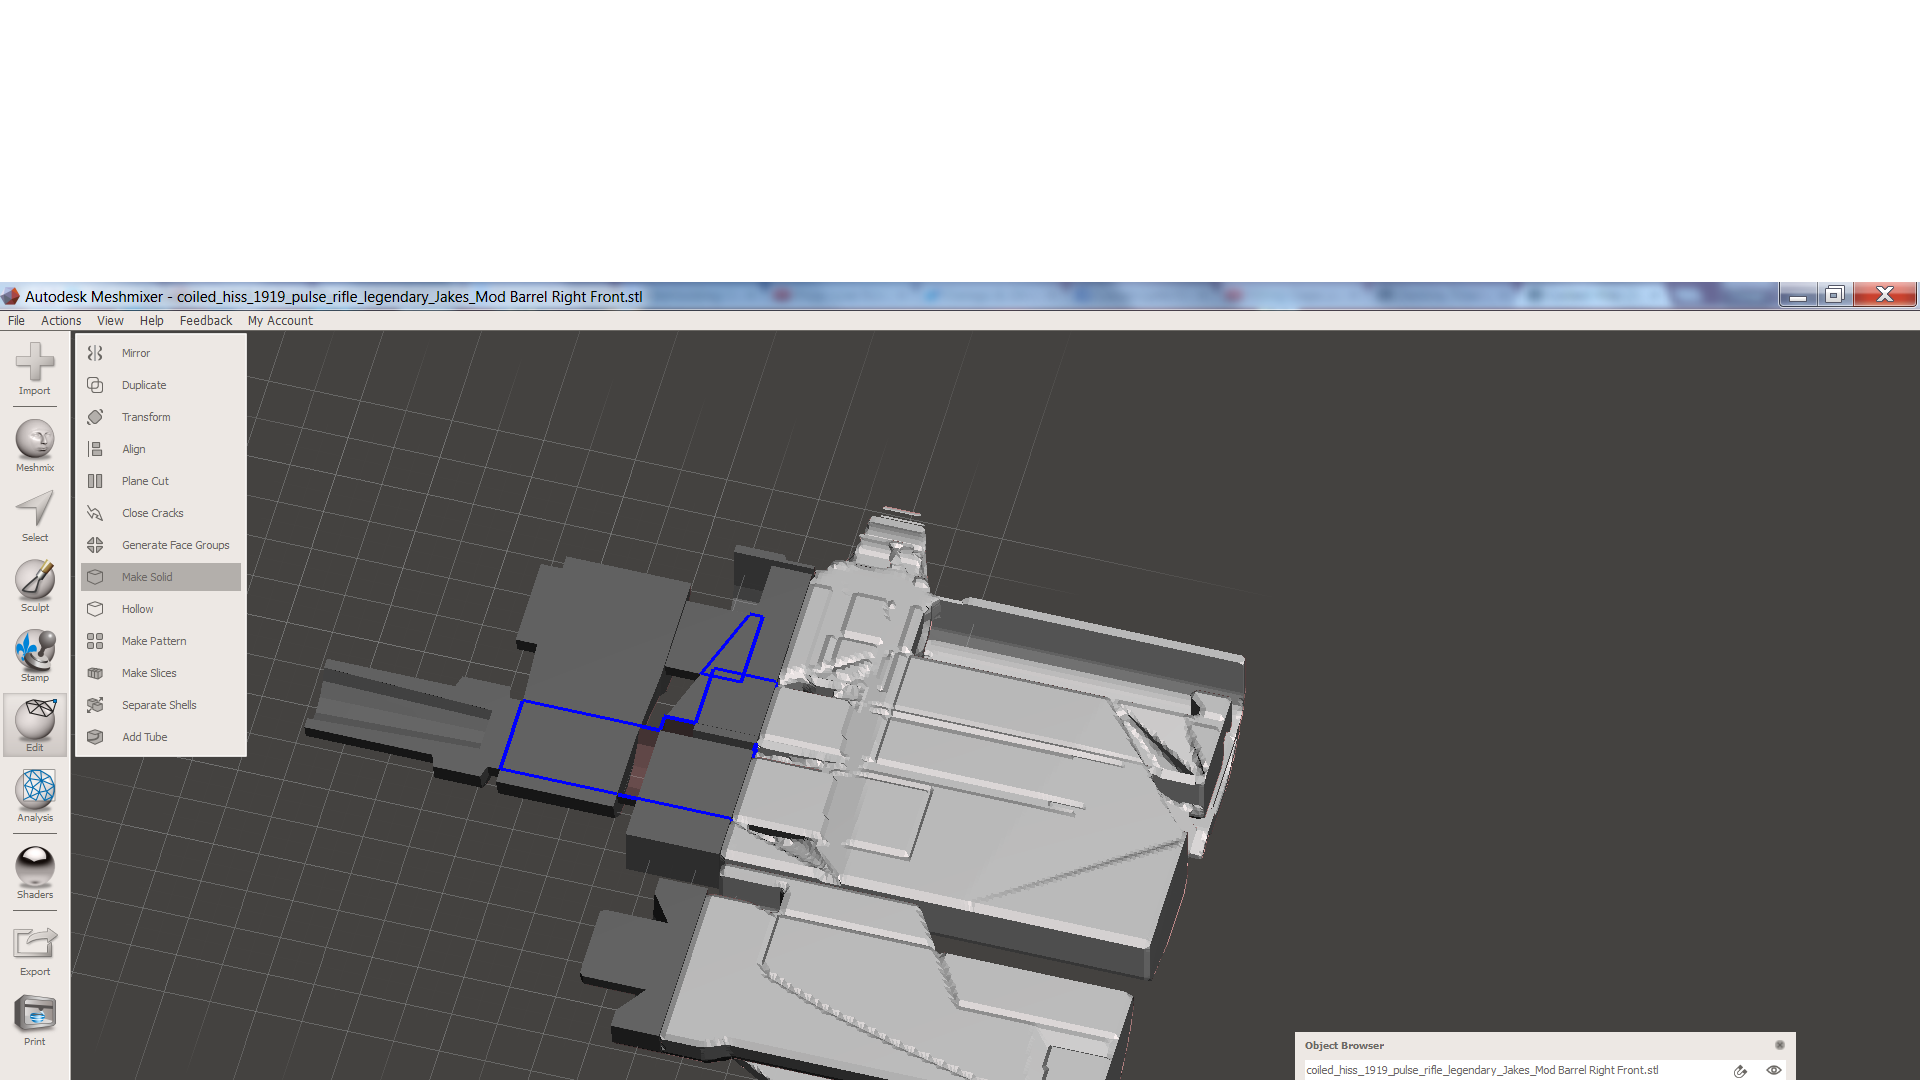This screenshot has height=1080, width=1920.
Task: Open the Meshmix panel
Action: coord(35,445)
